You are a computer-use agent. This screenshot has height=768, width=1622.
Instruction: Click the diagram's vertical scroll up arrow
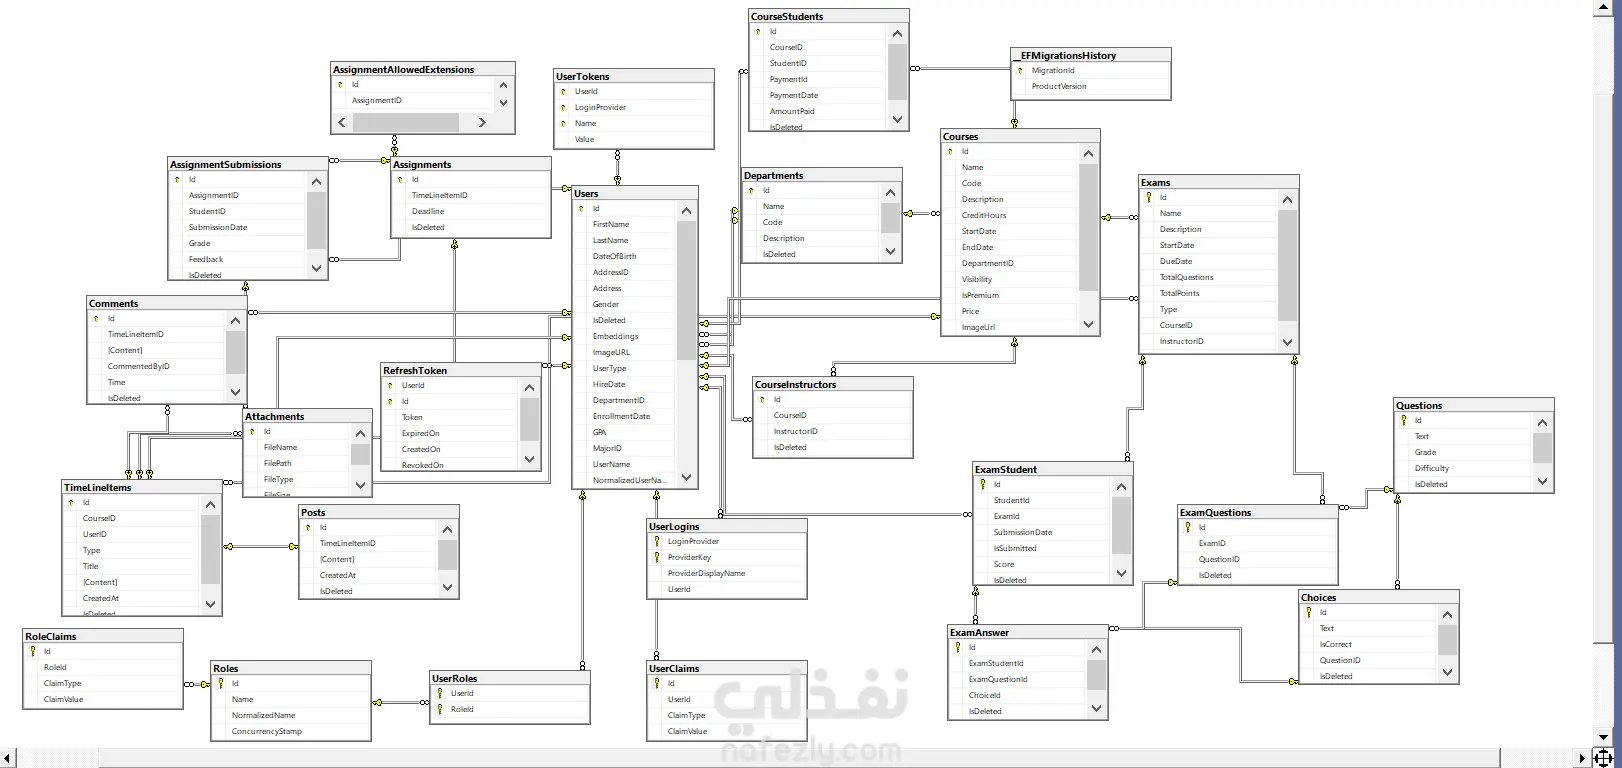click(x=1603, y=7)
